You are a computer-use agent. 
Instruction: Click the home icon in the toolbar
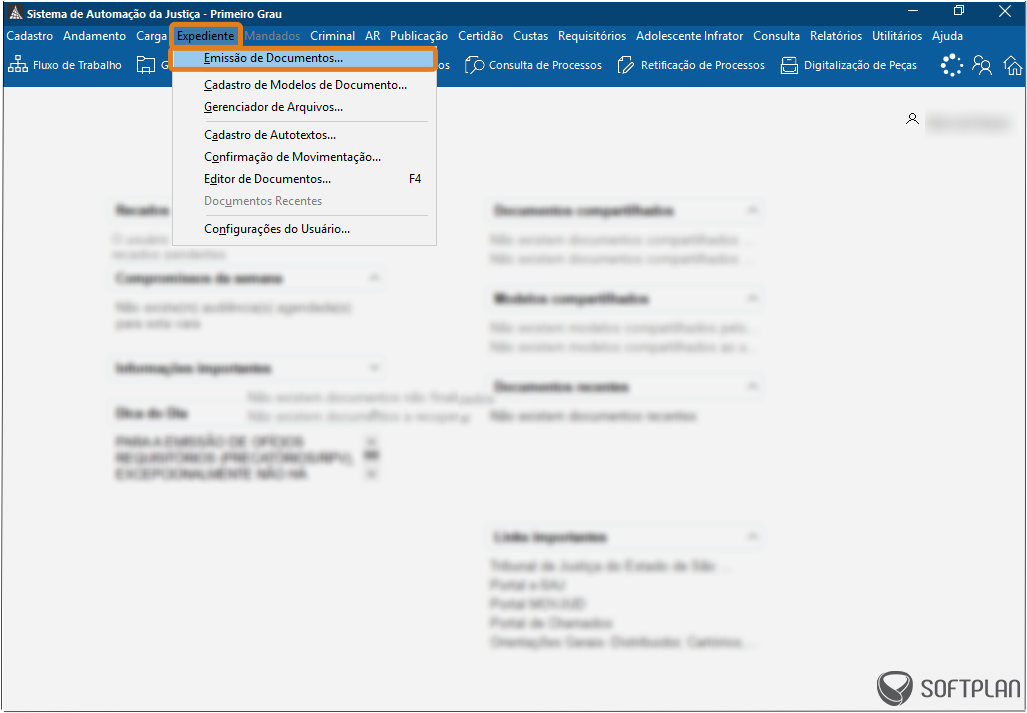[1013, 65]
